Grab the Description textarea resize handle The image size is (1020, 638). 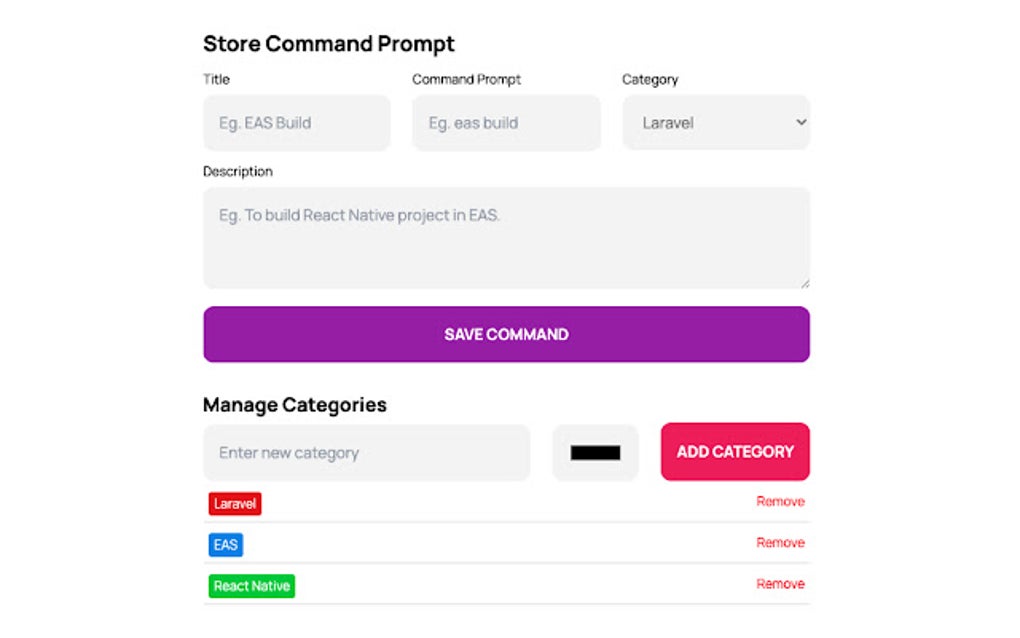(x=805, y=283)
